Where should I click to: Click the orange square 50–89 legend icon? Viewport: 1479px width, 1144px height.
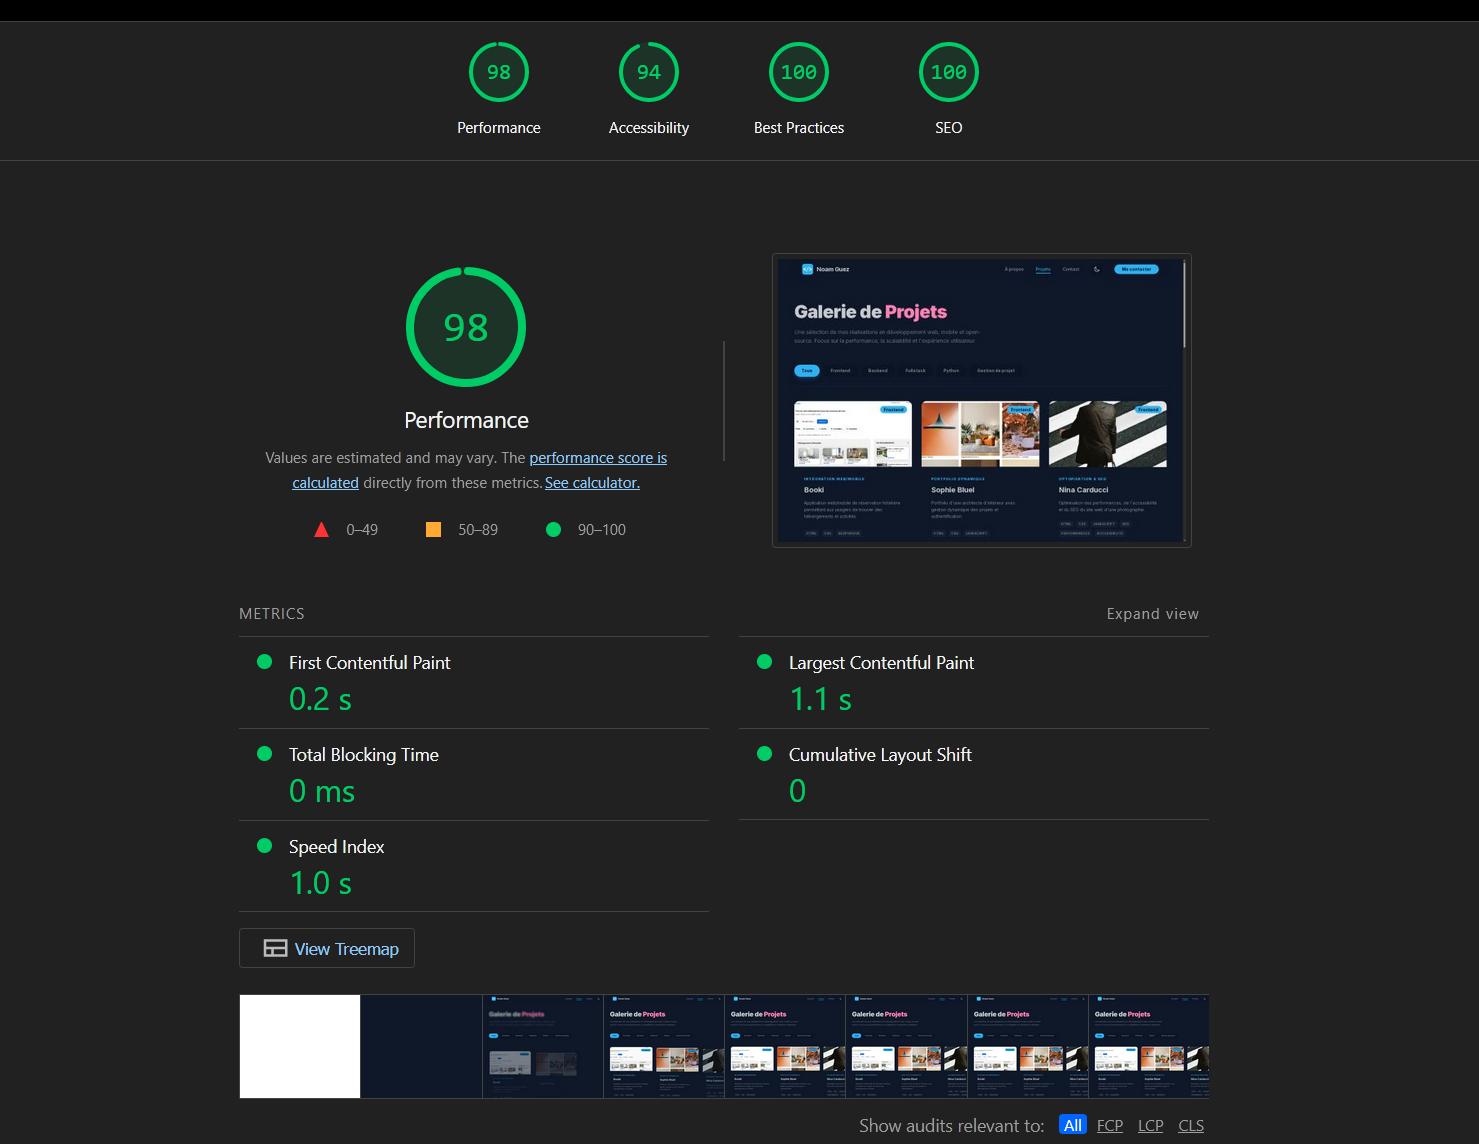click(x=433, y=530)
